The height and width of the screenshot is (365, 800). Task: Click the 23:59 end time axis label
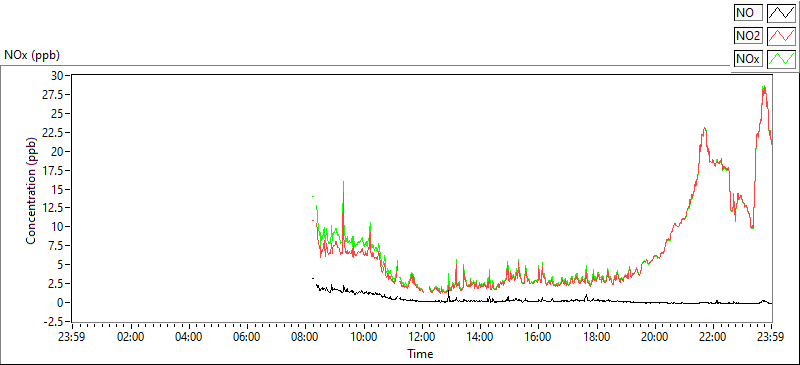[x=771, y=337]
